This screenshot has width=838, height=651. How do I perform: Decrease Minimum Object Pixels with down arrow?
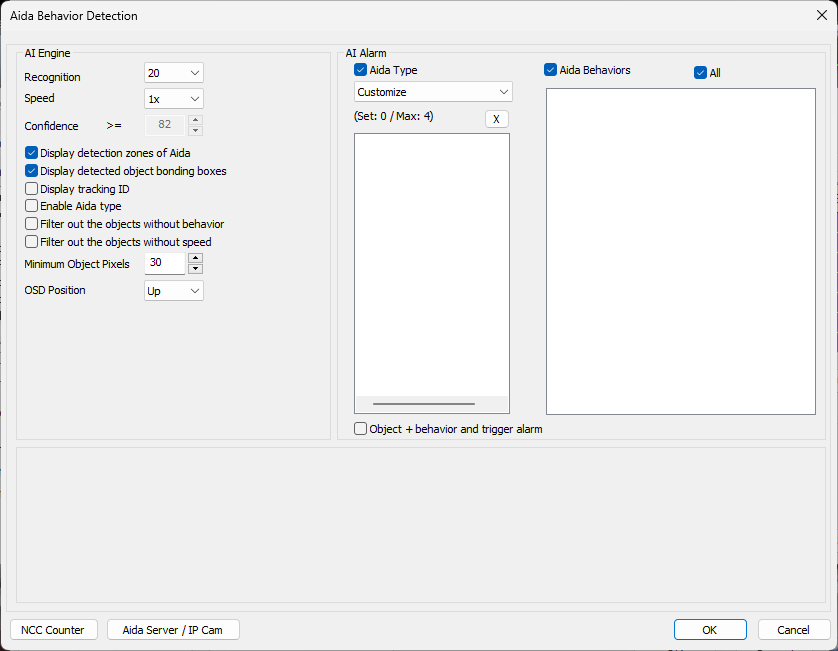click(x=196, y=269)
